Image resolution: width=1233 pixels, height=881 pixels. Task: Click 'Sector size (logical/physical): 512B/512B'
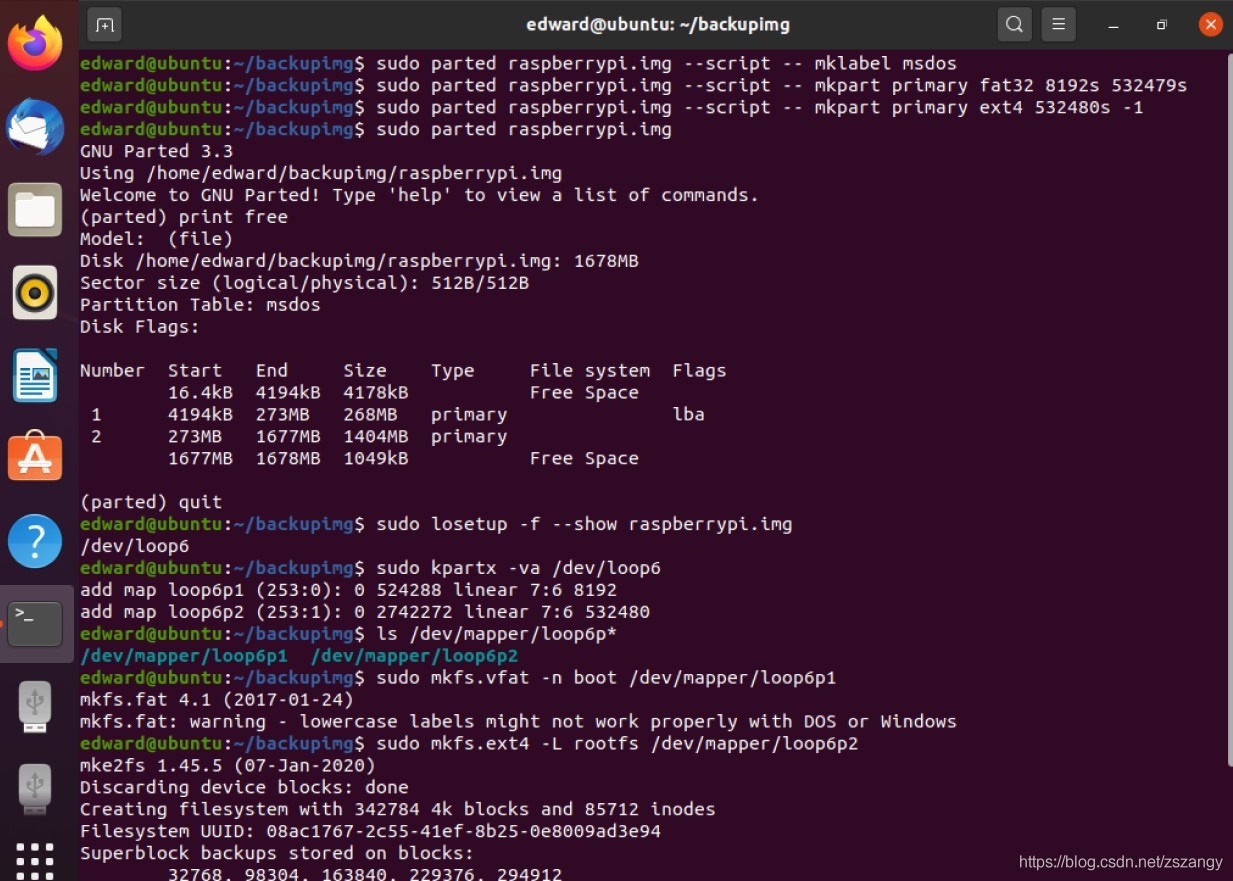click(x=304, y=283)
